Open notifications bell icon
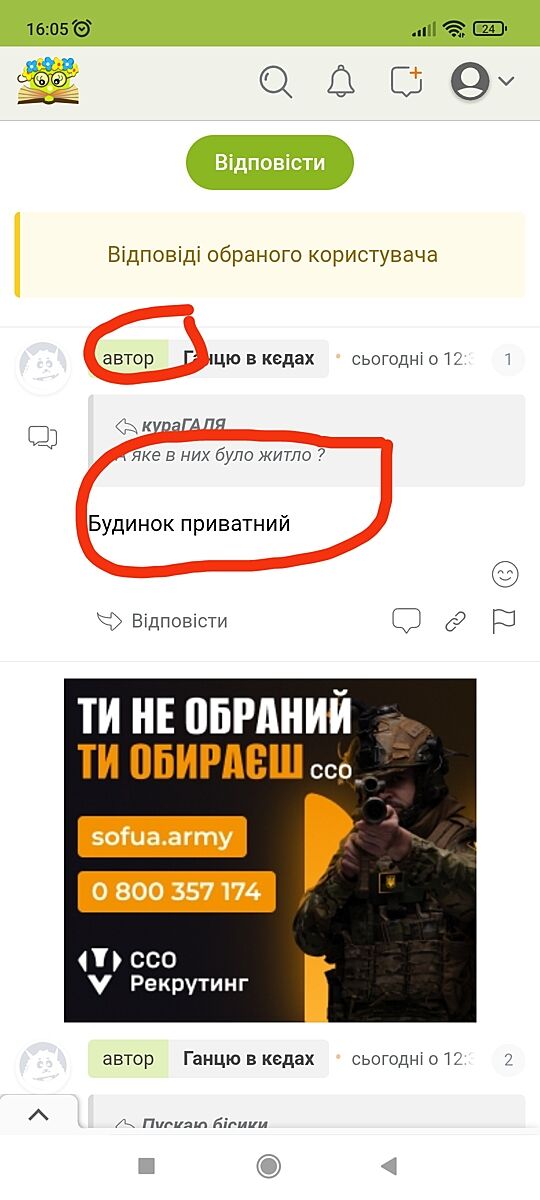Image resolution: width=540 pixels, height=1200 pixels. pos(341,81)
